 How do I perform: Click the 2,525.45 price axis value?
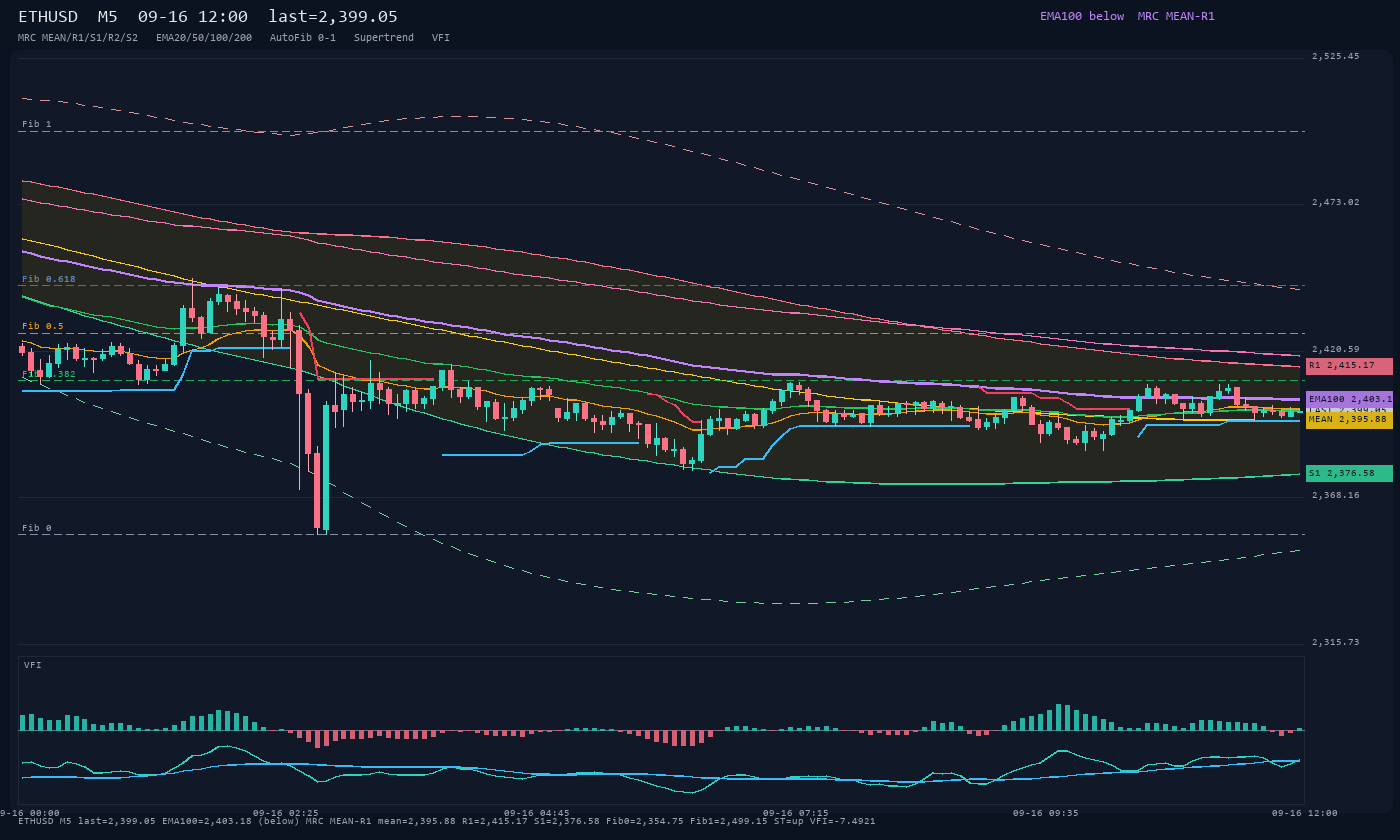click(x=1335, y=57)
